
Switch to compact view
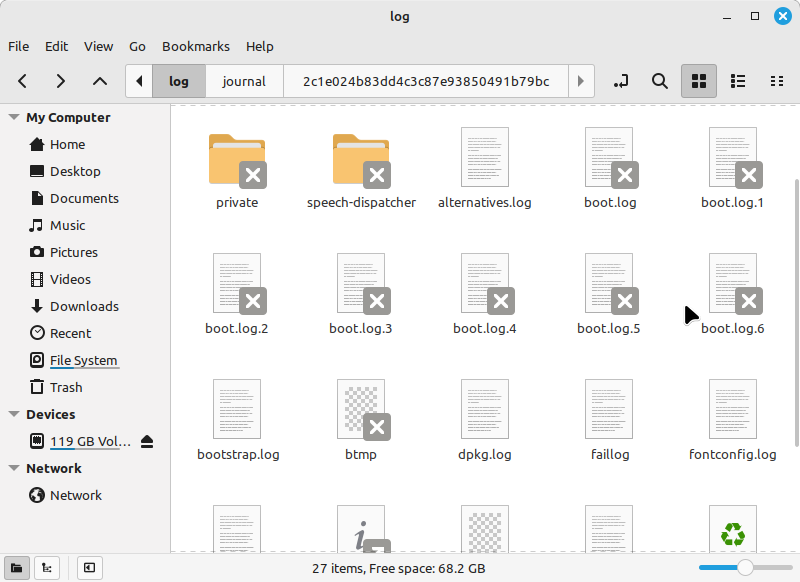tap(777, 81)
